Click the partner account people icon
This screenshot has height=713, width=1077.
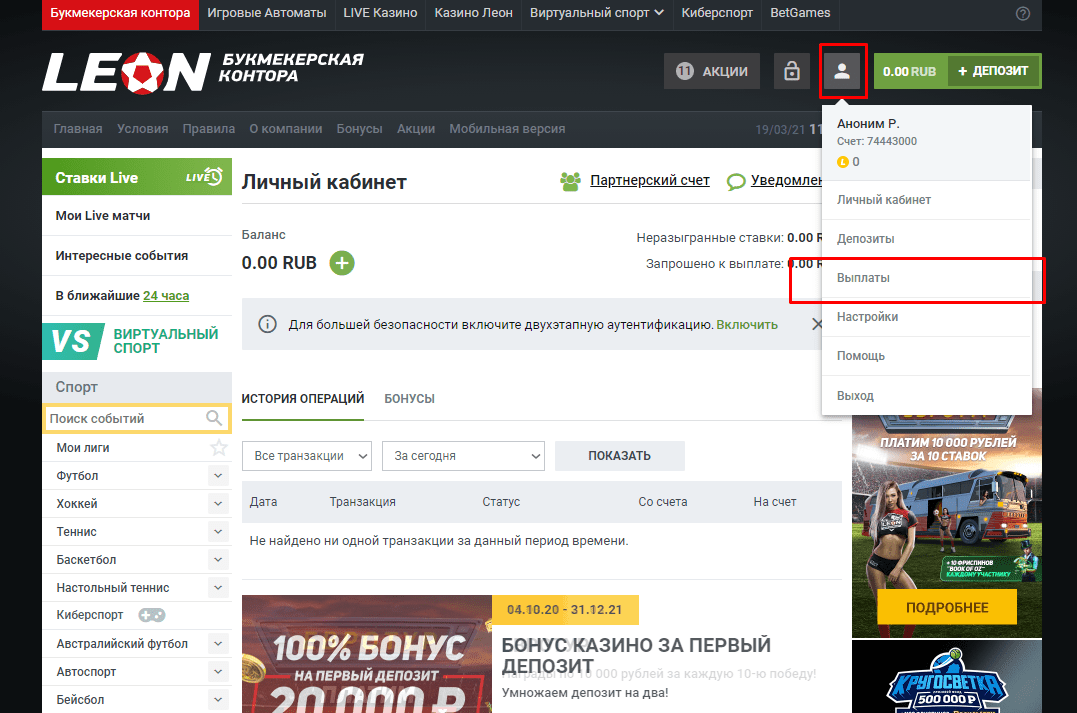click(x=571, y=181)
